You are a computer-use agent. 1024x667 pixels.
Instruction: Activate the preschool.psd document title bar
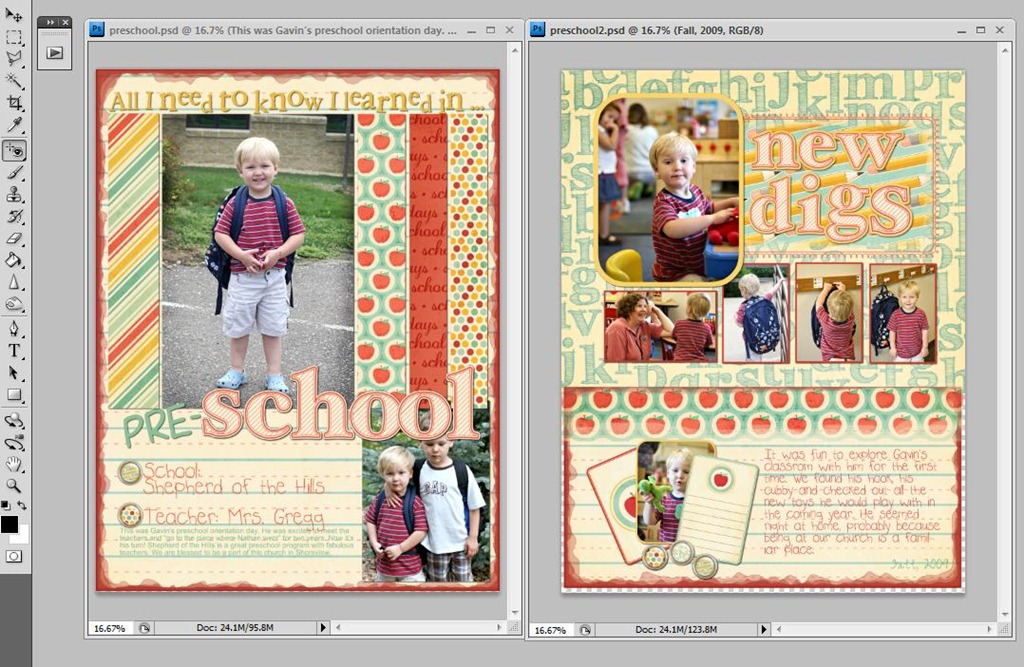[282, 30]
